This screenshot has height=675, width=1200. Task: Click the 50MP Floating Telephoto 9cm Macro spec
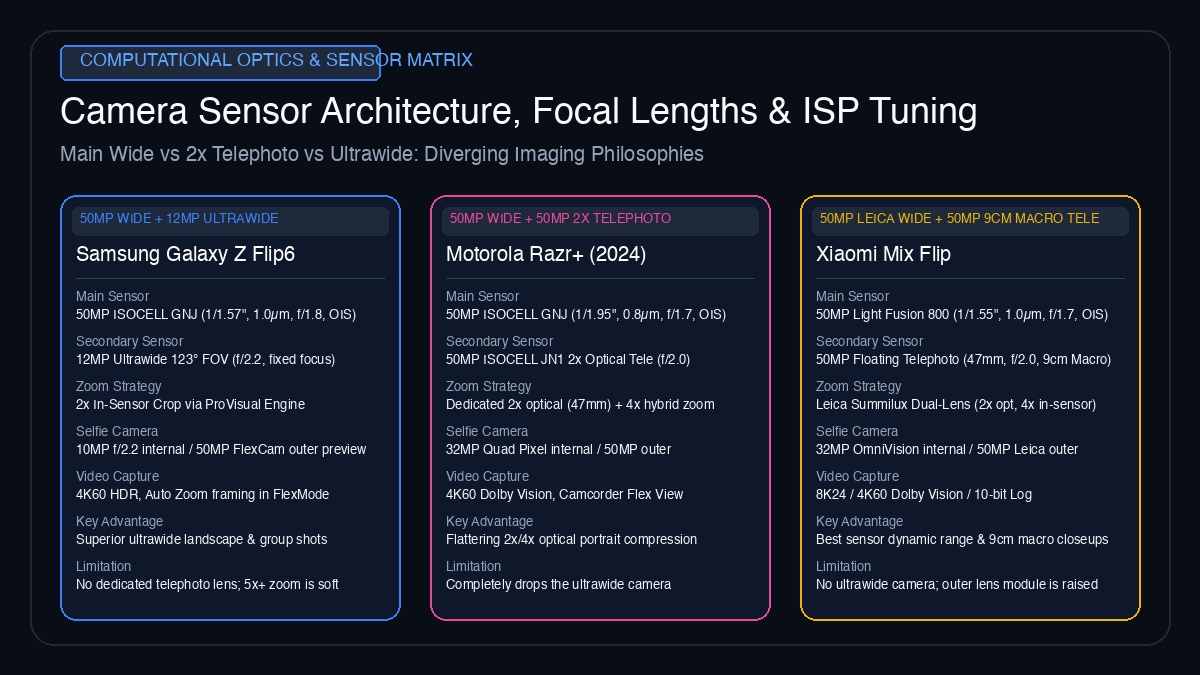point(963,359)
